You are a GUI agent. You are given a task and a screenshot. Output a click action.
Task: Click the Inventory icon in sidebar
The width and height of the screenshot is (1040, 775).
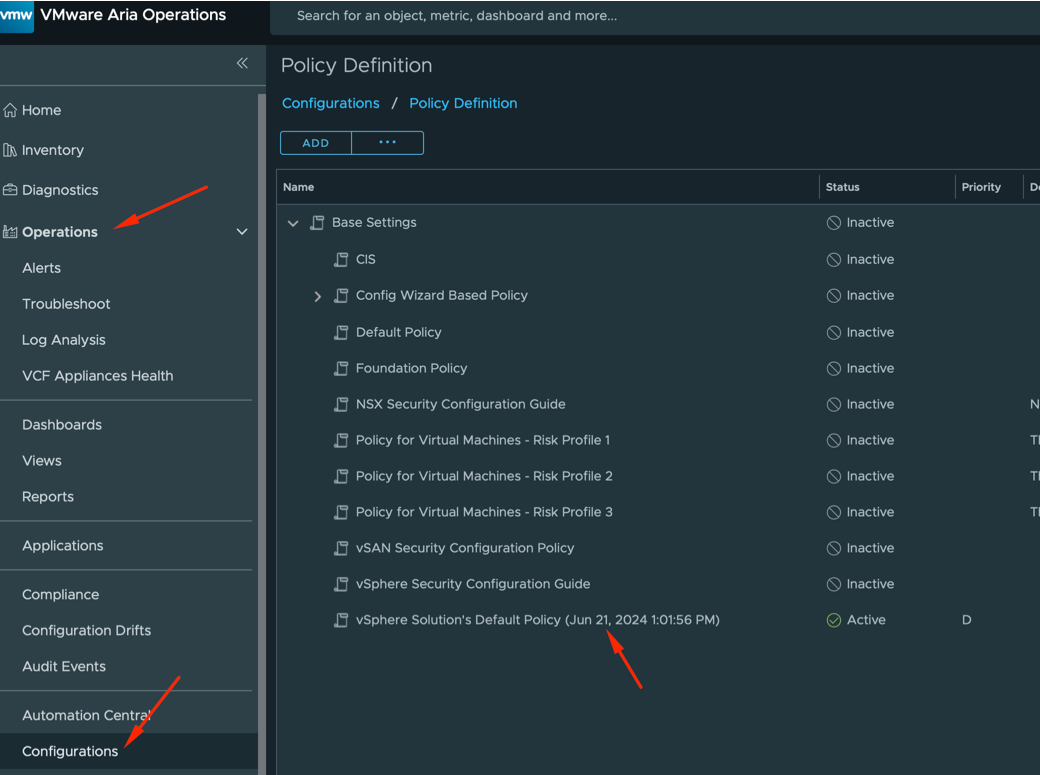(10, 150)
